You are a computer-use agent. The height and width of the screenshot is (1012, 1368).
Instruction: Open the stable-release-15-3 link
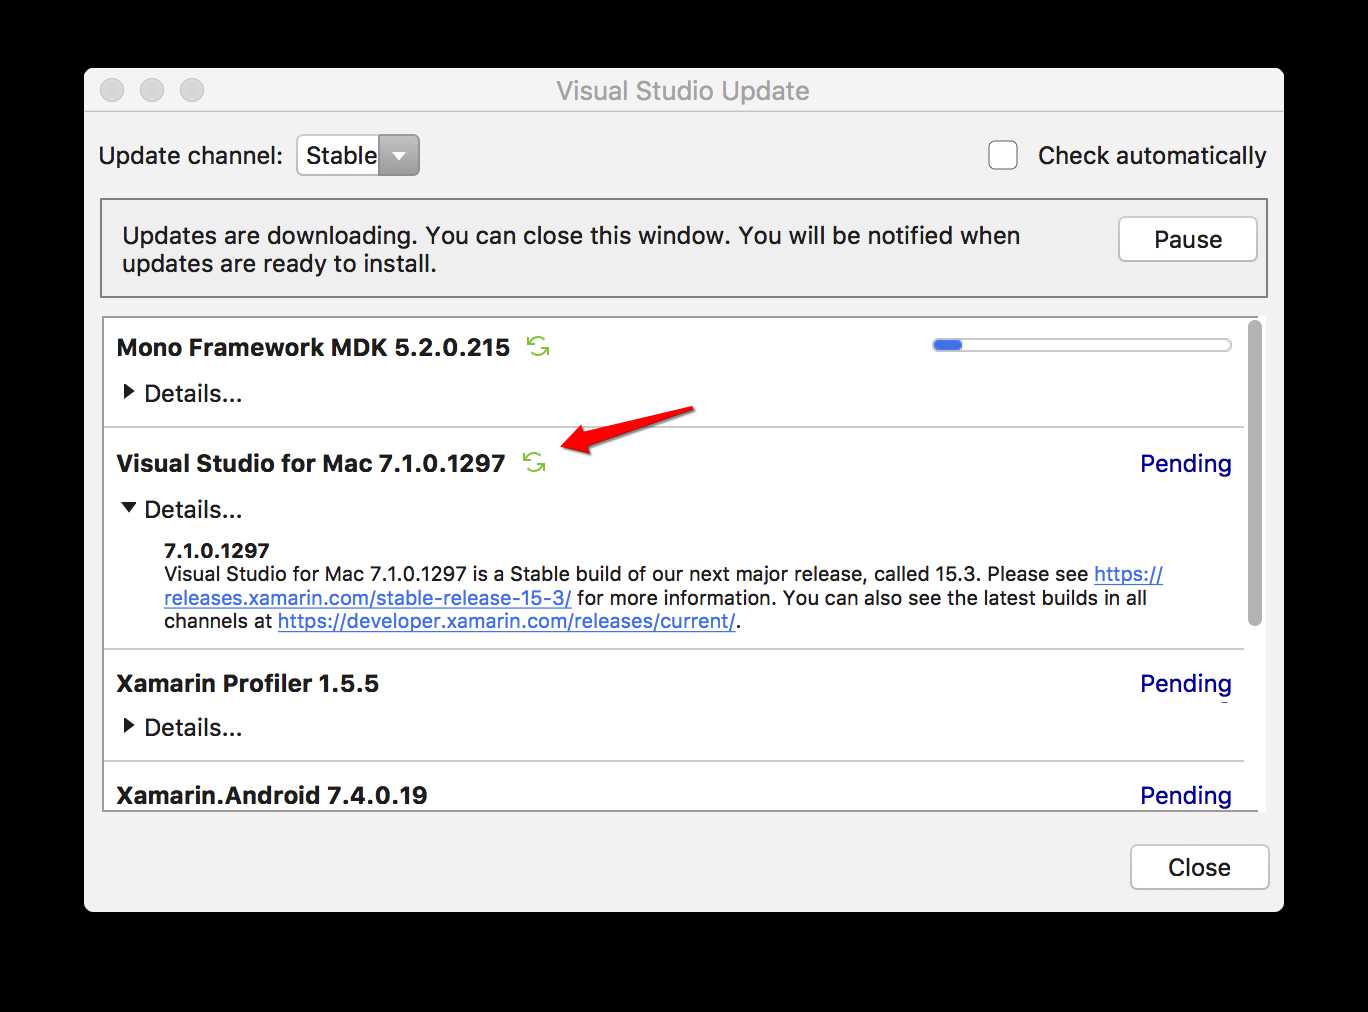(368, 598)
